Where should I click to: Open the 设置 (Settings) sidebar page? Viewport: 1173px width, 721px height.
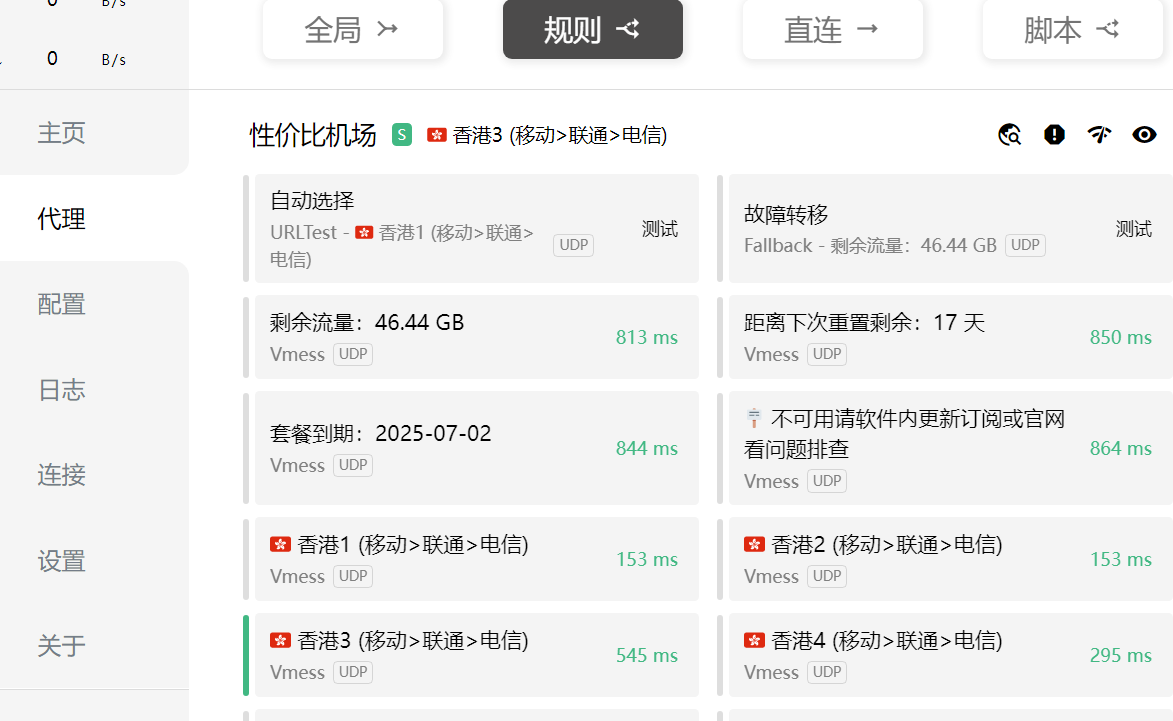(61, 561)
